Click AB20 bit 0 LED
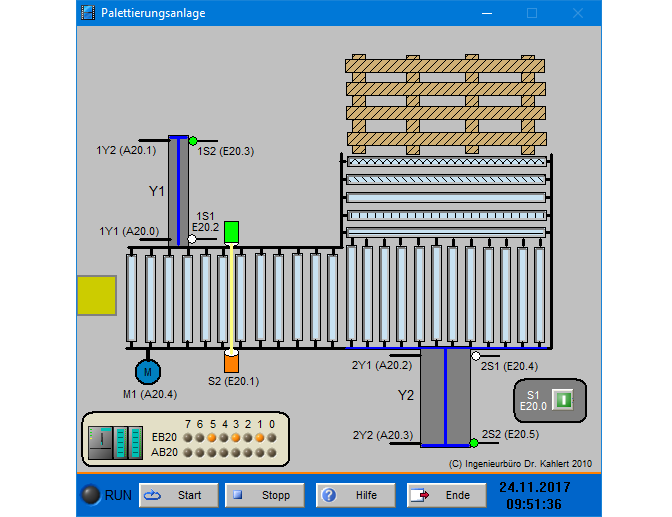The image size is (672, 517). (x=272, y=452)
